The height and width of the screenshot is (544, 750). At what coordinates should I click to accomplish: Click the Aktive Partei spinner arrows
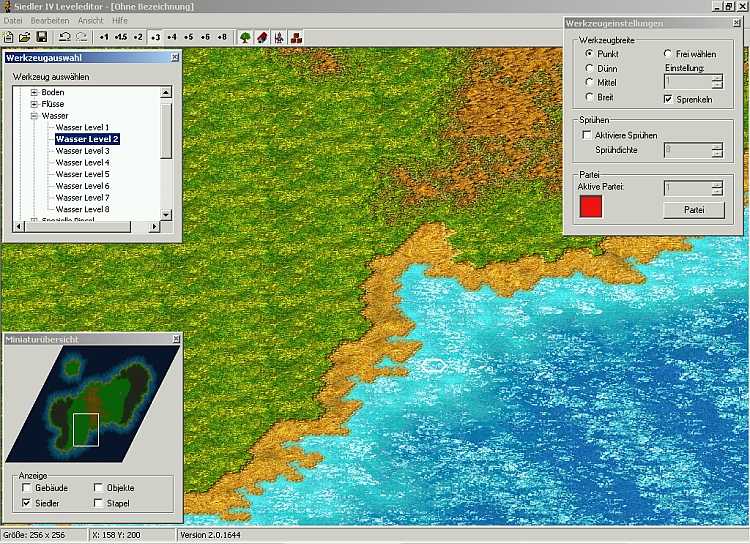pyautogui.click(x=717, y=189)
